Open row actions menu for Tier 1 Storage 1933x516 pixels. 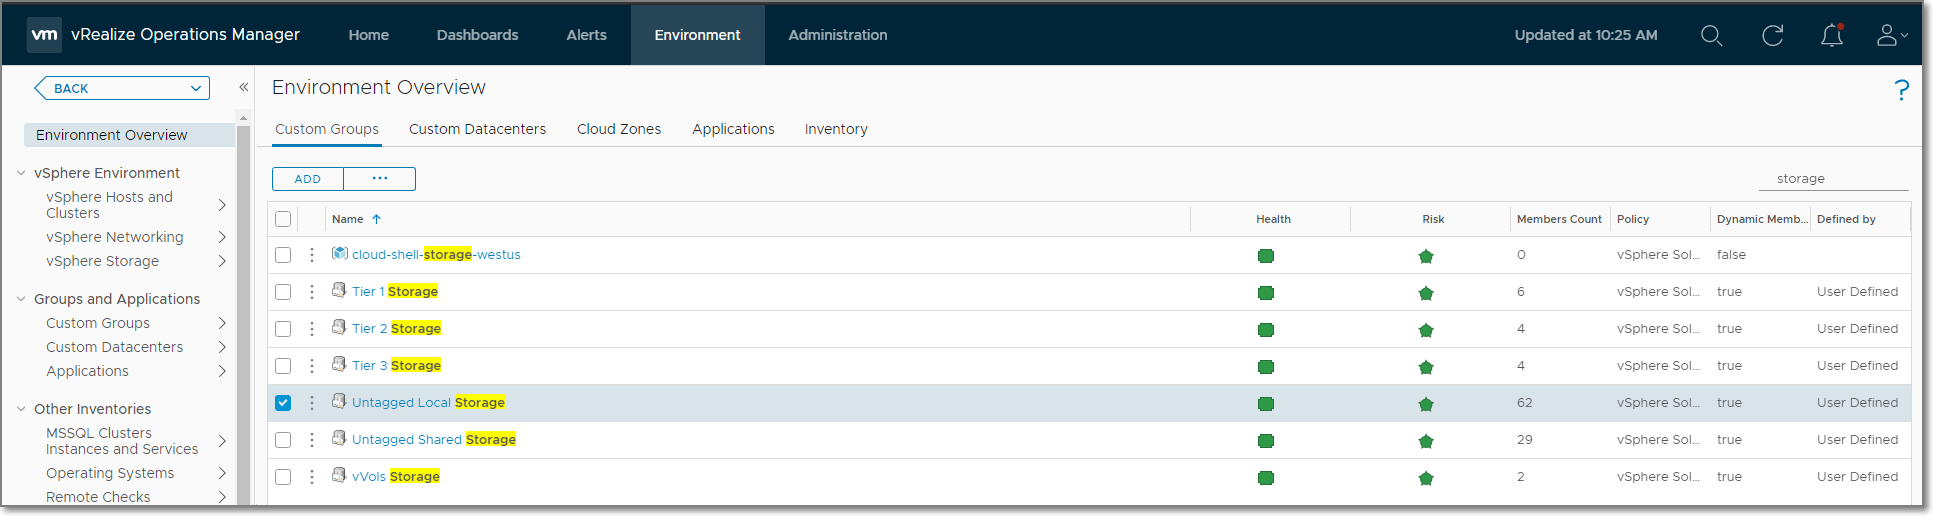click(x=312, y=292)
